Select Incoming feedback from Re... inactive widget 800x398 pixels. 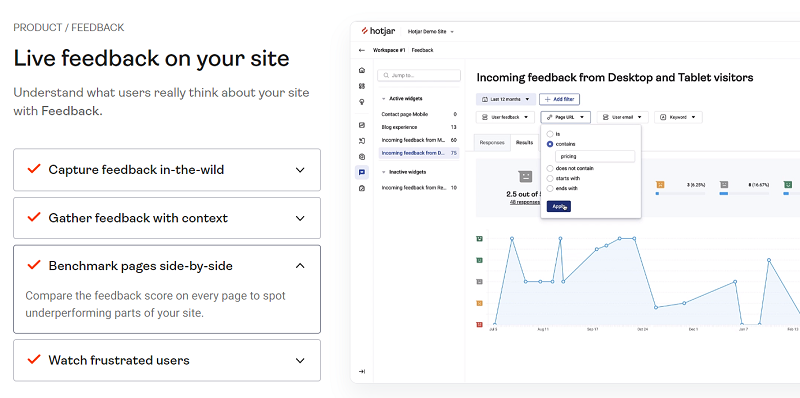point(419,188)
